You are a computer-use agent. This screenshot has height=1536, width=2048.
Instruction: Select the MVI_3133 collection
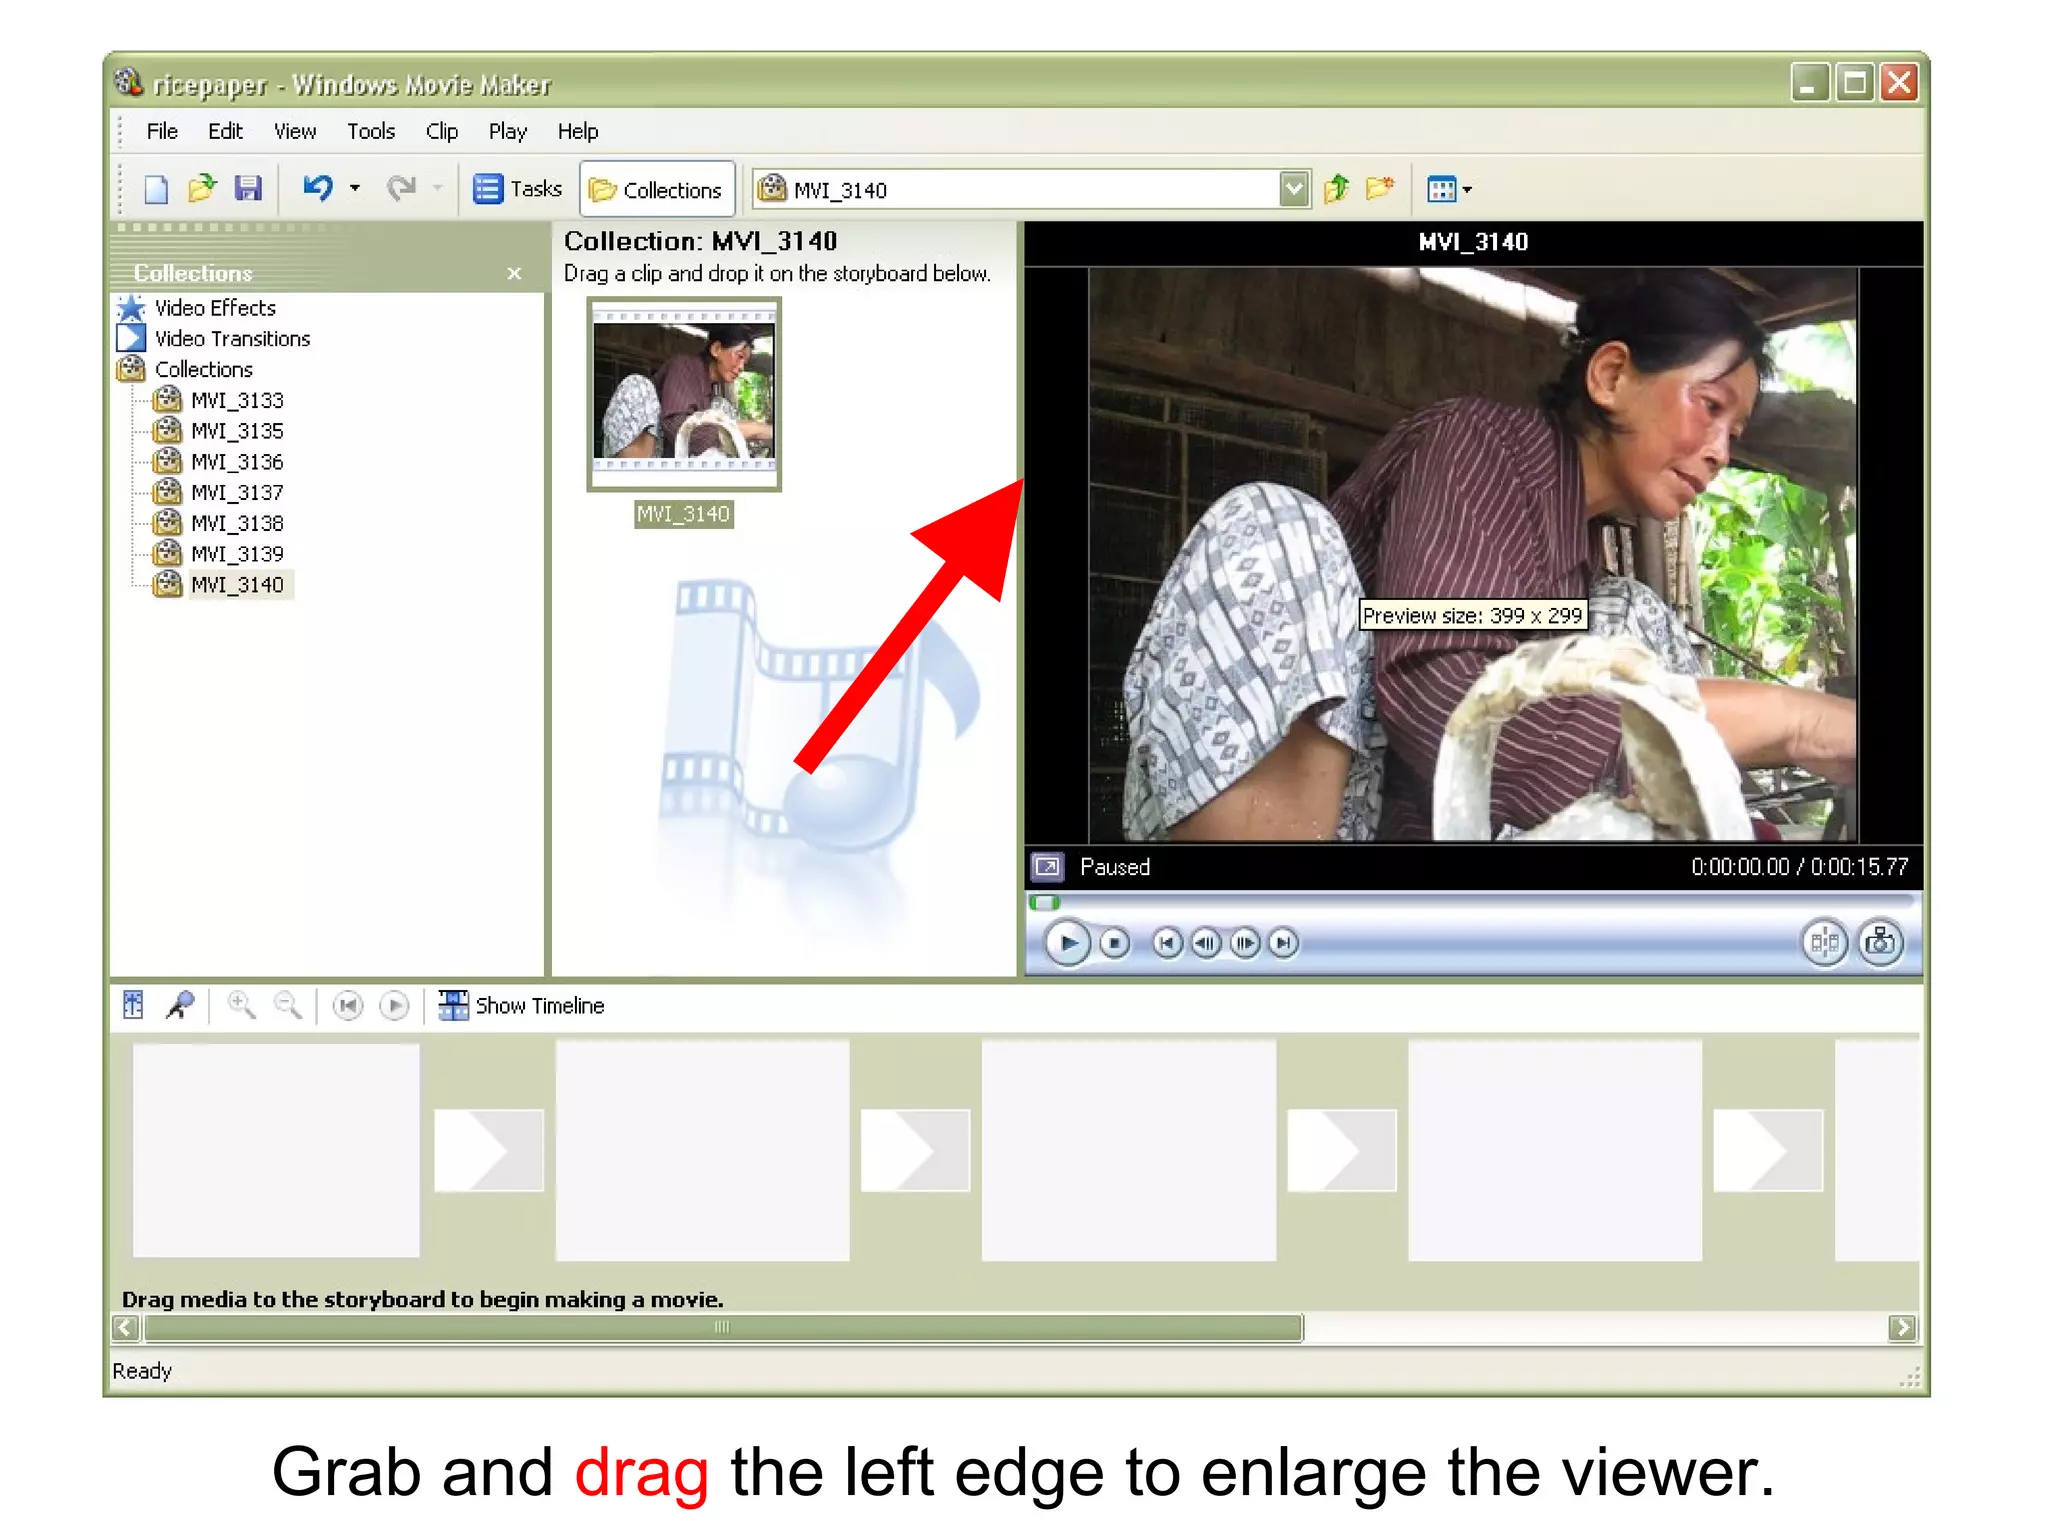pos(237,401)
